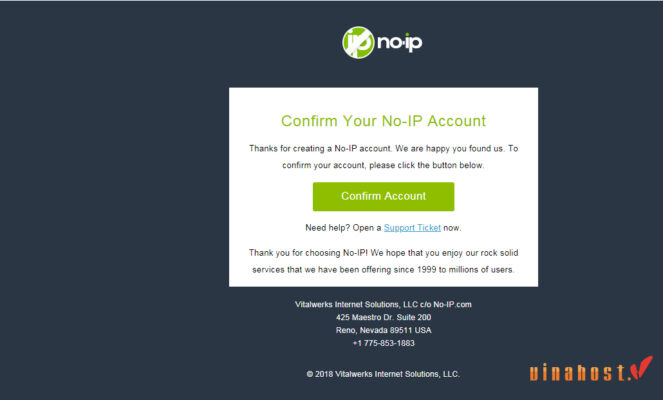The image size is (663, 400).
Task: Click the Thanks for creating a No-IP account text
Action: (321, 148)
